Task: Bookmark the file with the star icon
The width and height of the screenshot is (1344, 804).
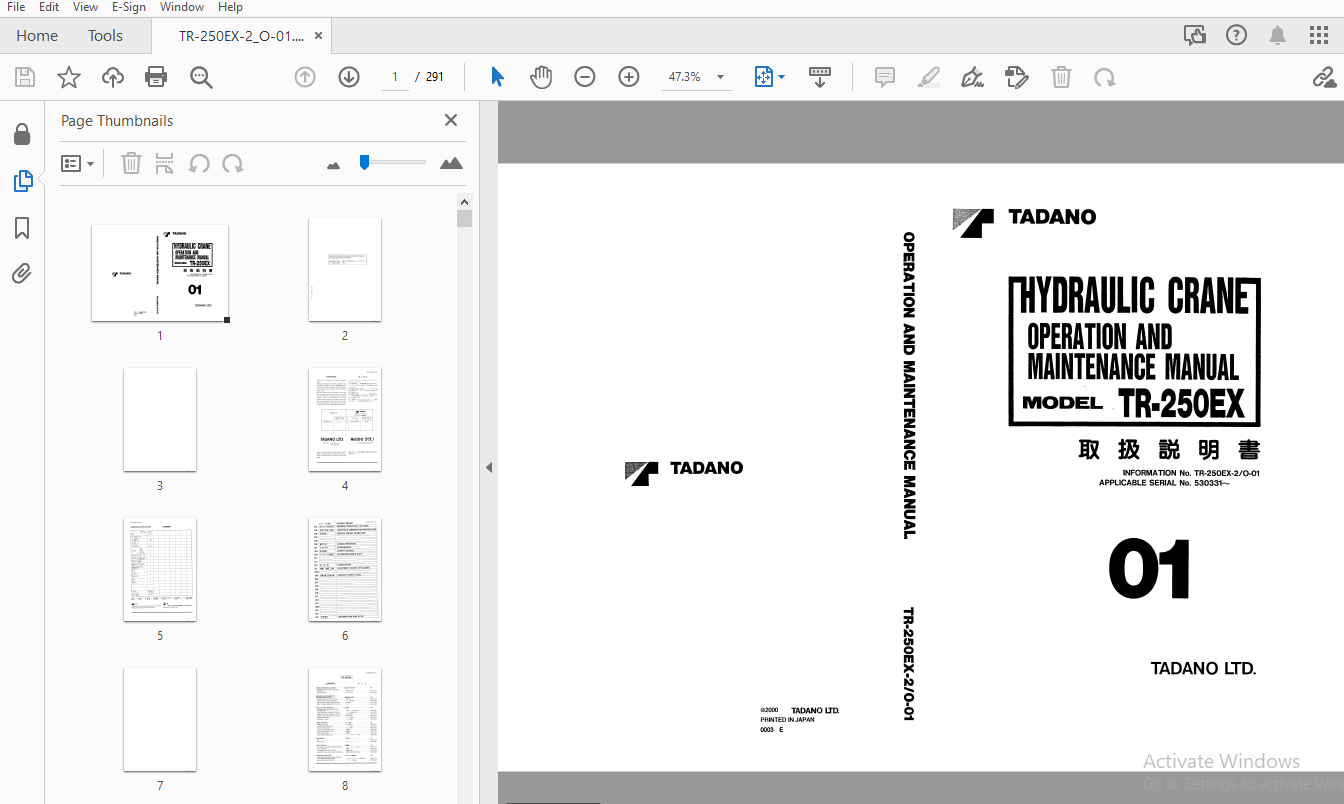Action: [x=69, y=77]
